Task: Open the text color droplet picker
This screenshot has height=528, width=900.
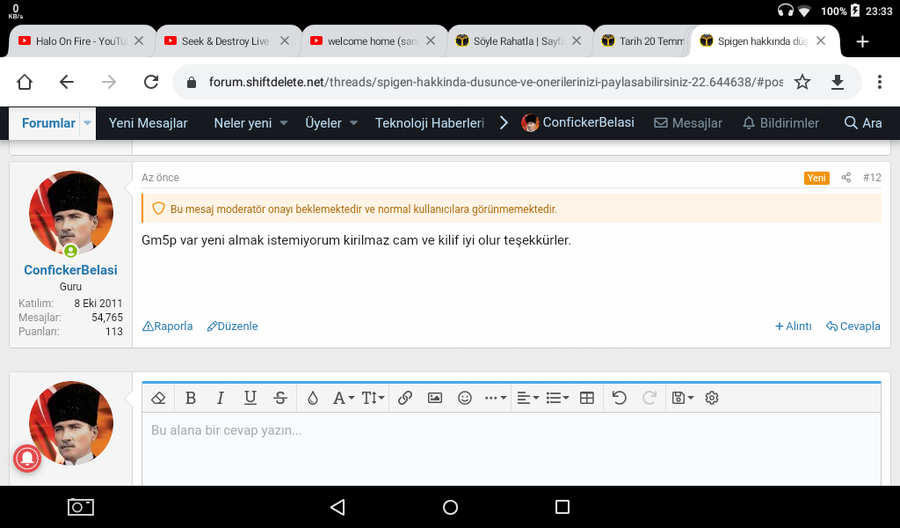Action: pyautogui.click(x=312, y=398)
